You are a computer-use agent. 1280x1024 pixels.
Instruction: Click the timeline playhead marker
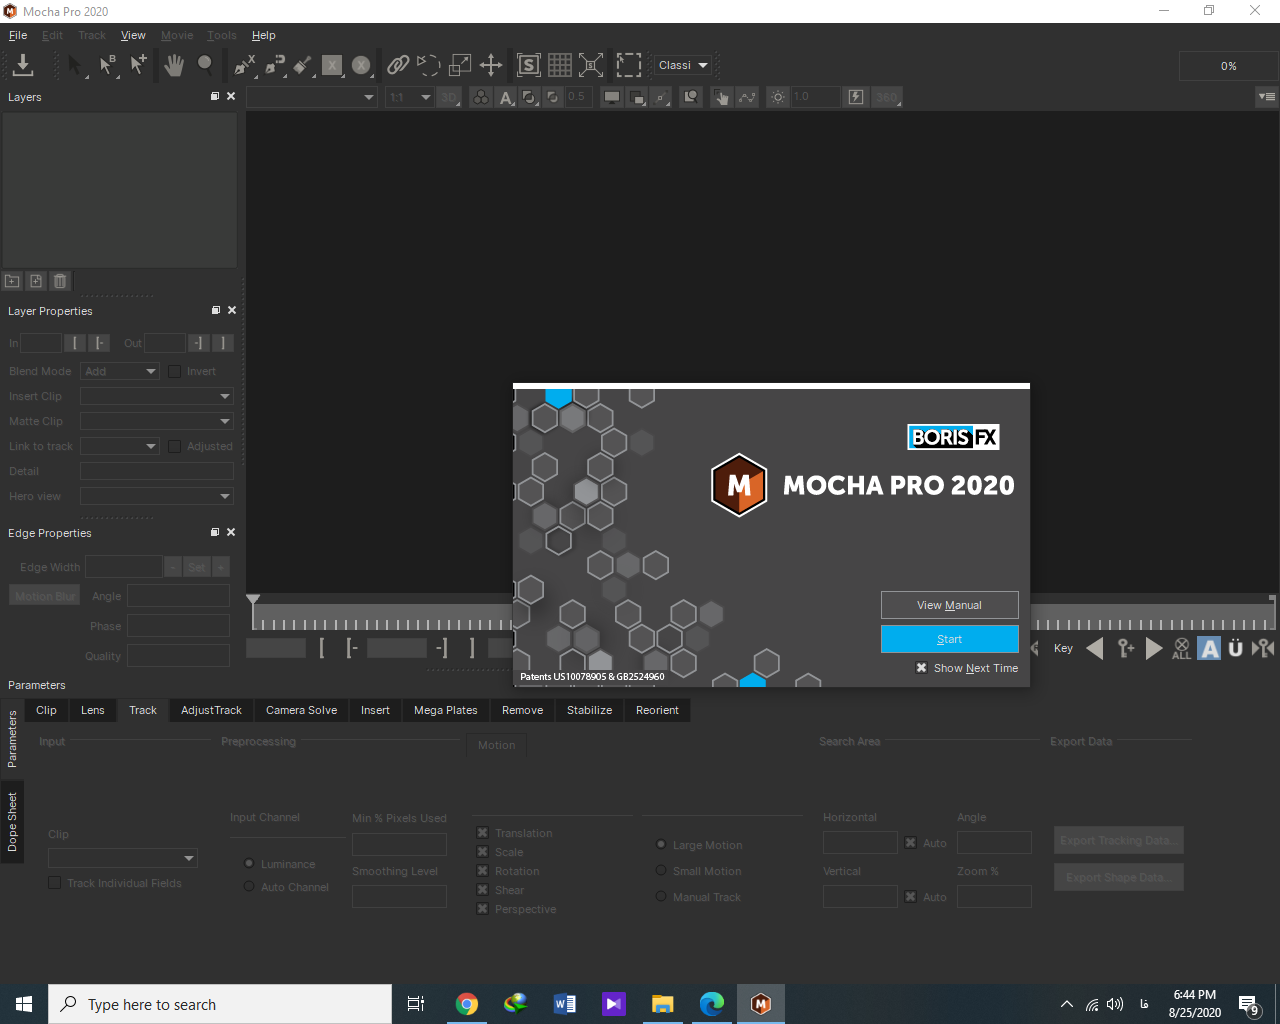[253, 600]
